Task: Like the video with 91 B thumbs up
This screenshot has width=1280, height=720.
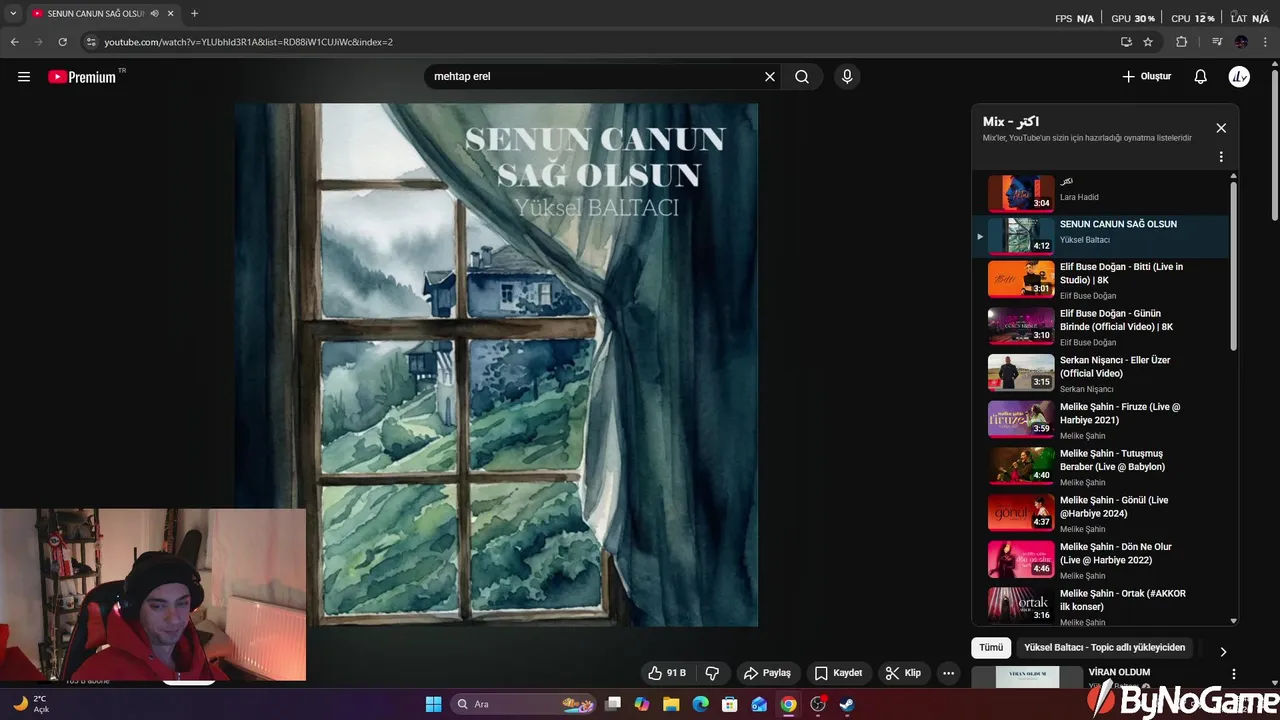Action: pyautogui.click(x=667, y=673)
